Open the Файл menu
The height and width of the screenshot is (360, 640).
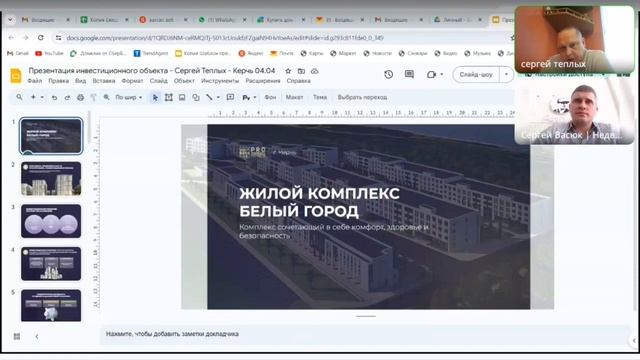[35, 81]
